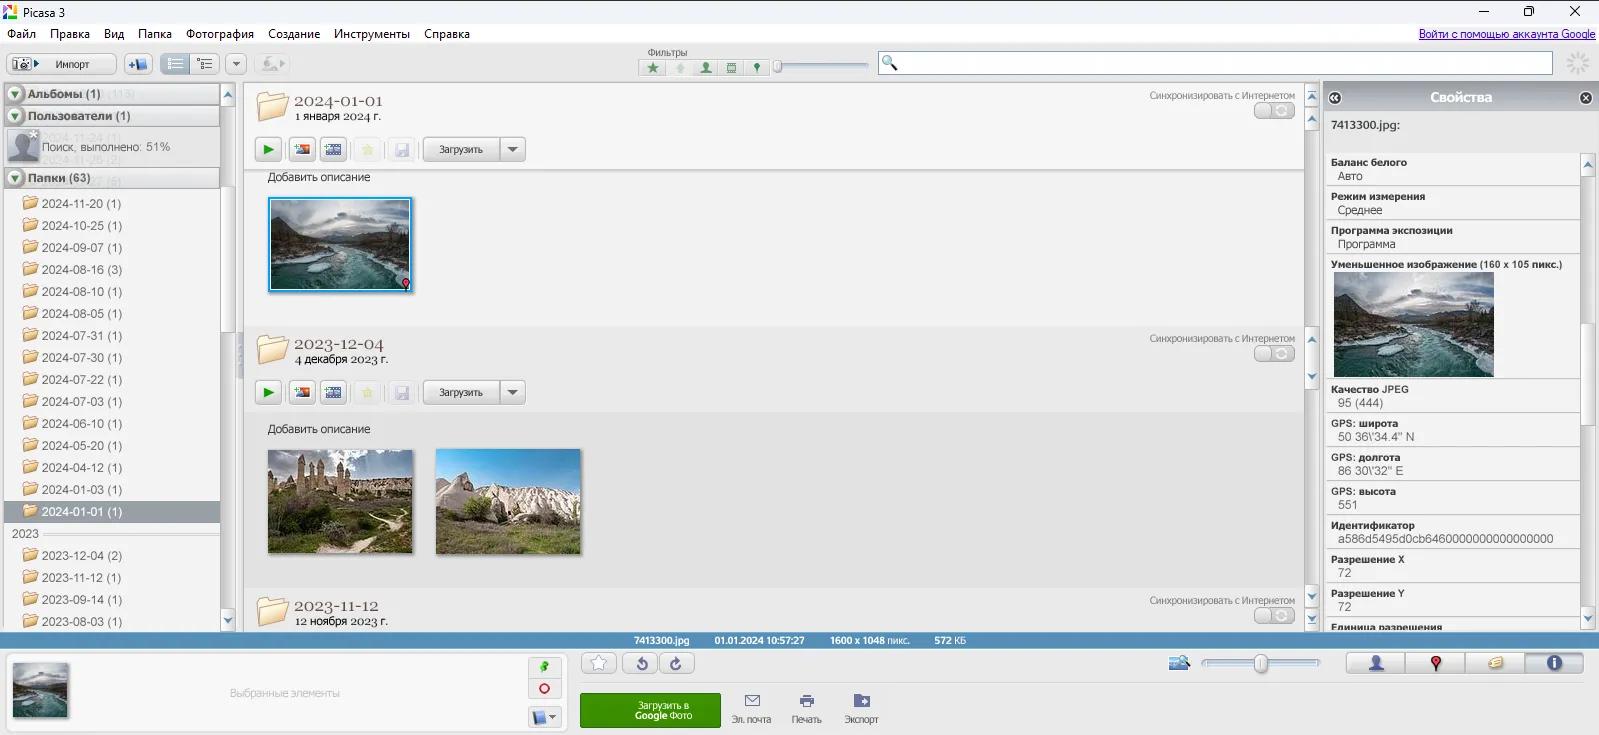This screenshot has height=735, width=1599.
Task: Click the Google account sign-in link
Action: pyautogui.click(x=1506, y=34)
